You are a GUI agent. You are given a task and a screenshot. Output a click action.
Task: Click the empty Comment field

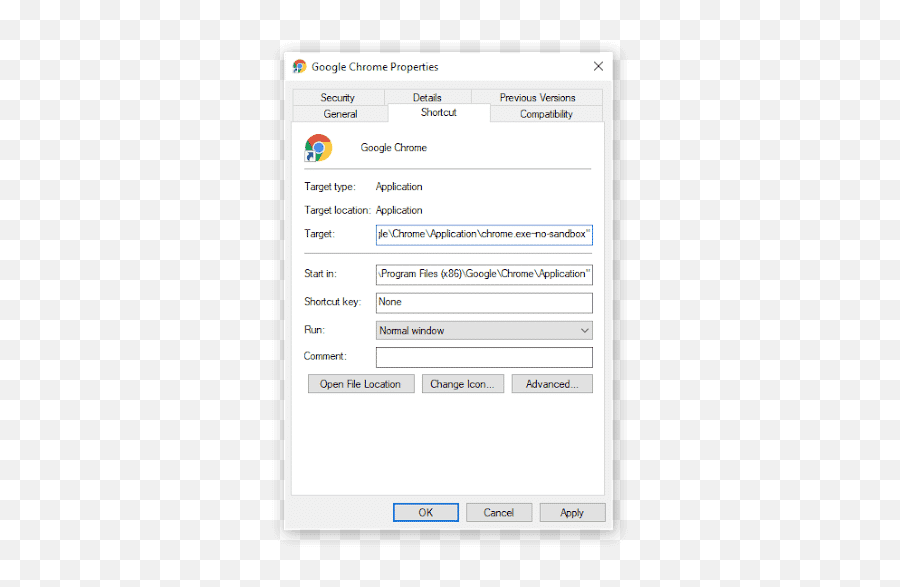tap(484, 356)
